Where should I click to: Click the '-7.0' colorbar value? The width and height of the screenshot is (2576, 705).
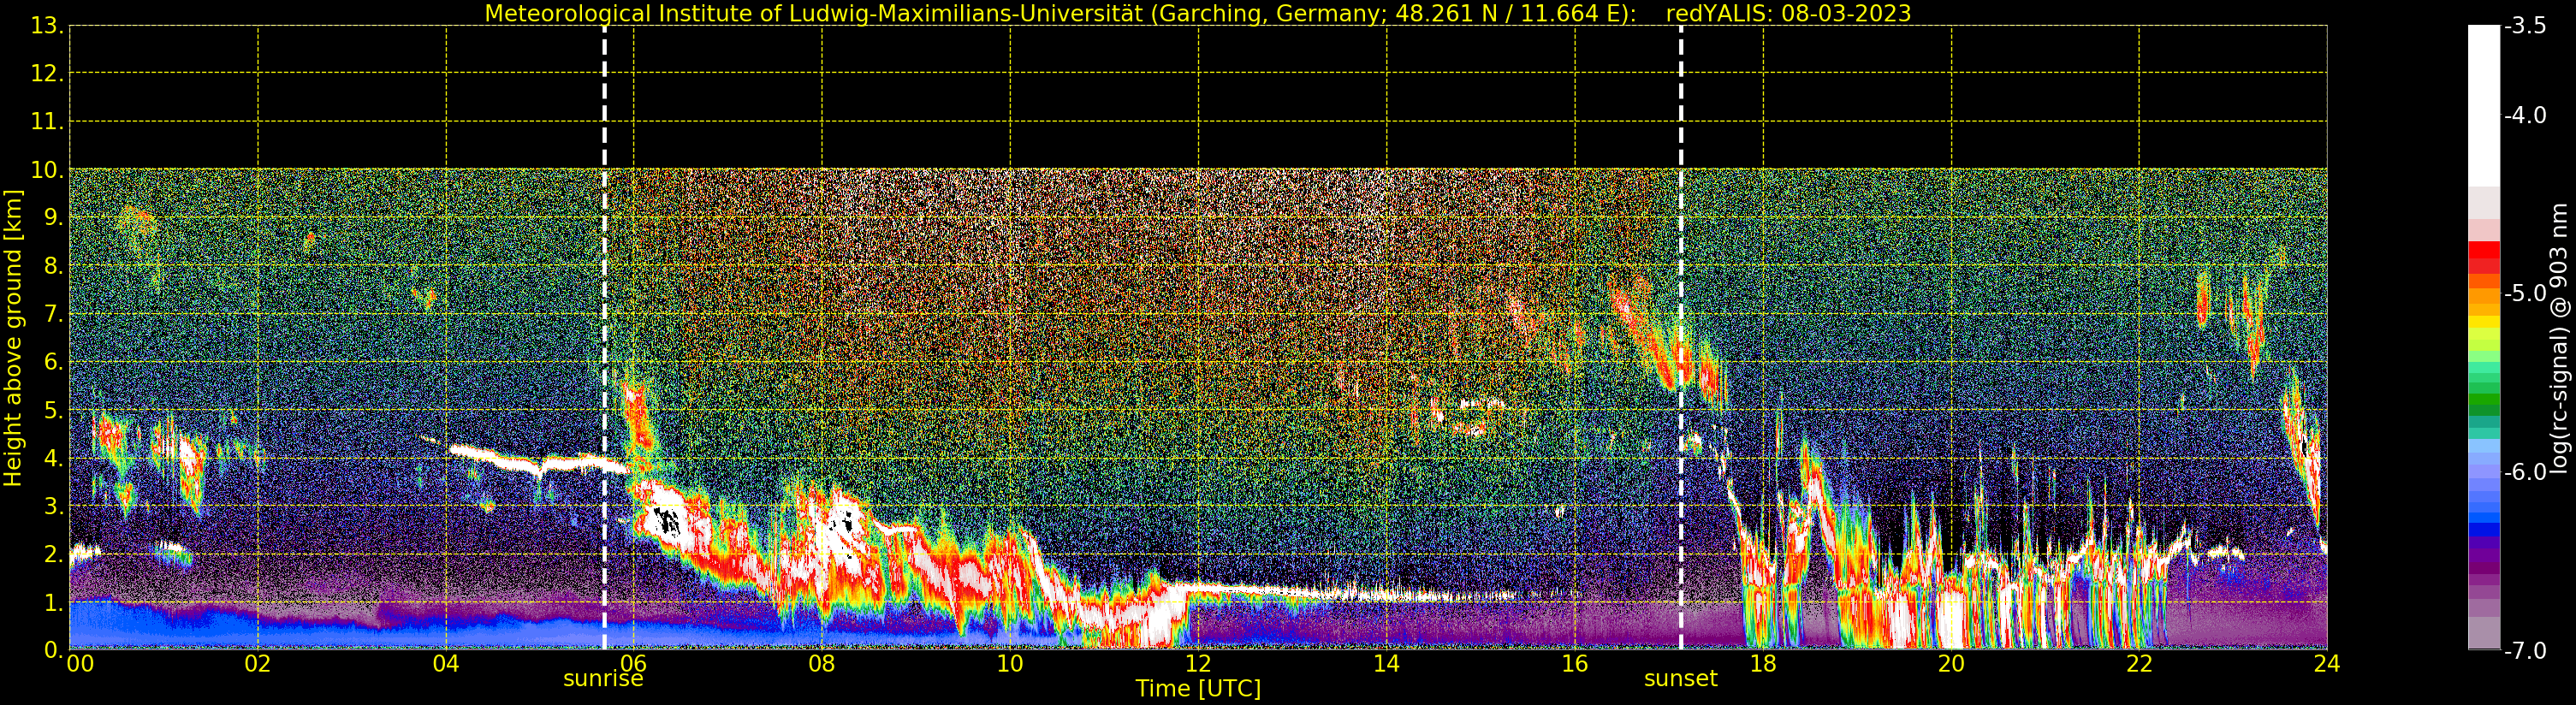pos(2525,651)
